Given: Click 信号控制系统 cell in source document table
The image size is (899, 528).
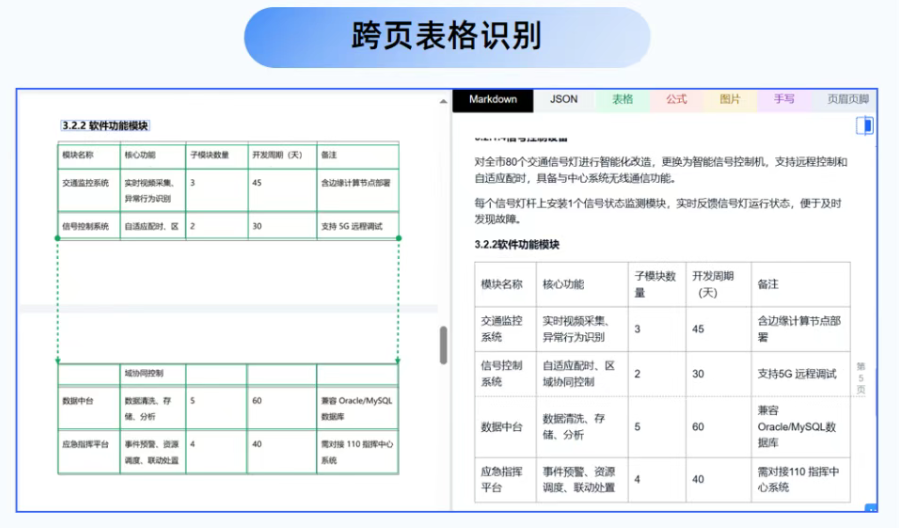Looking at the screenshot, I should (x=89, y=226).
